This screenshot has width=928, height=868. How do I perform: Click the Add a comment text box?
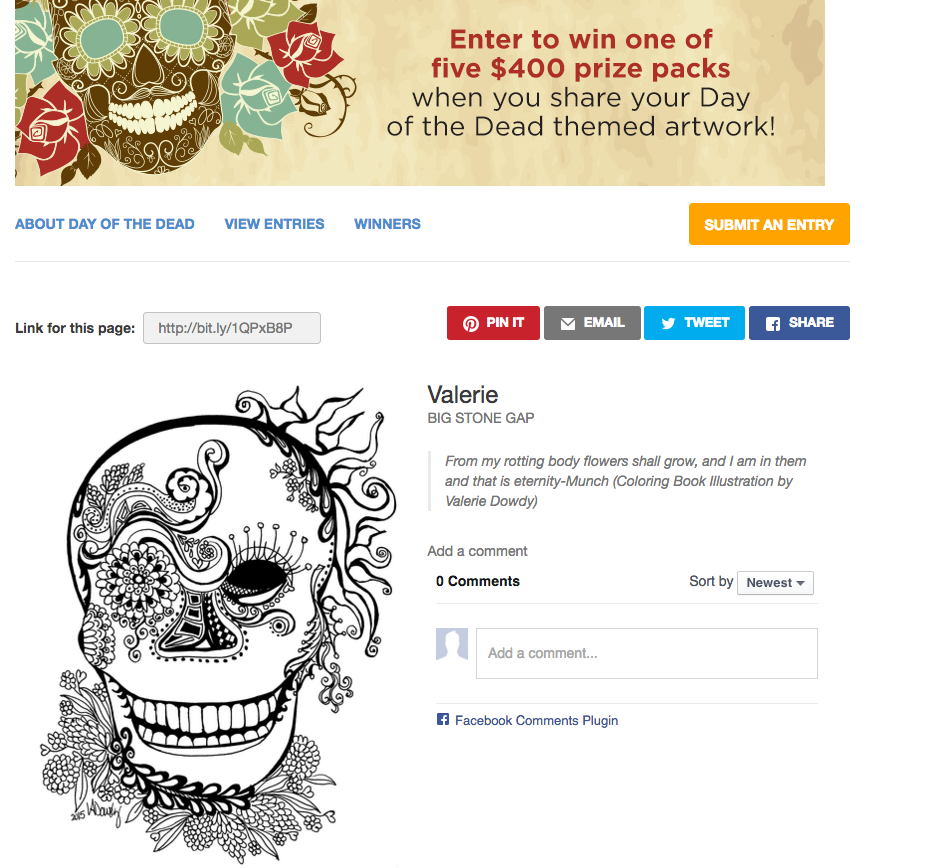coord(647,653)
